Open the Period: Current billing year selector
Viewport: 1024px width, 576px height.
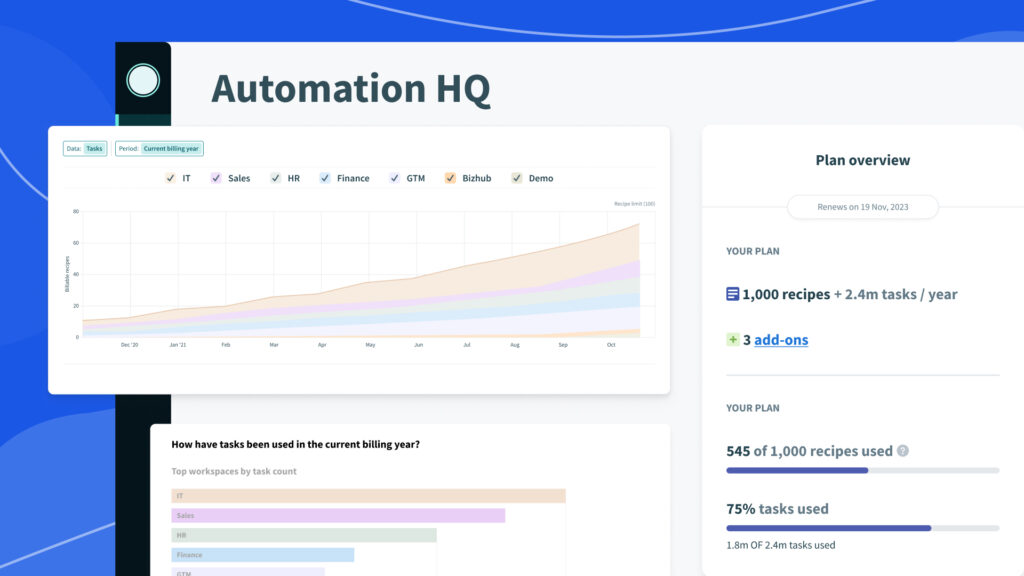[x=160, y=148]
